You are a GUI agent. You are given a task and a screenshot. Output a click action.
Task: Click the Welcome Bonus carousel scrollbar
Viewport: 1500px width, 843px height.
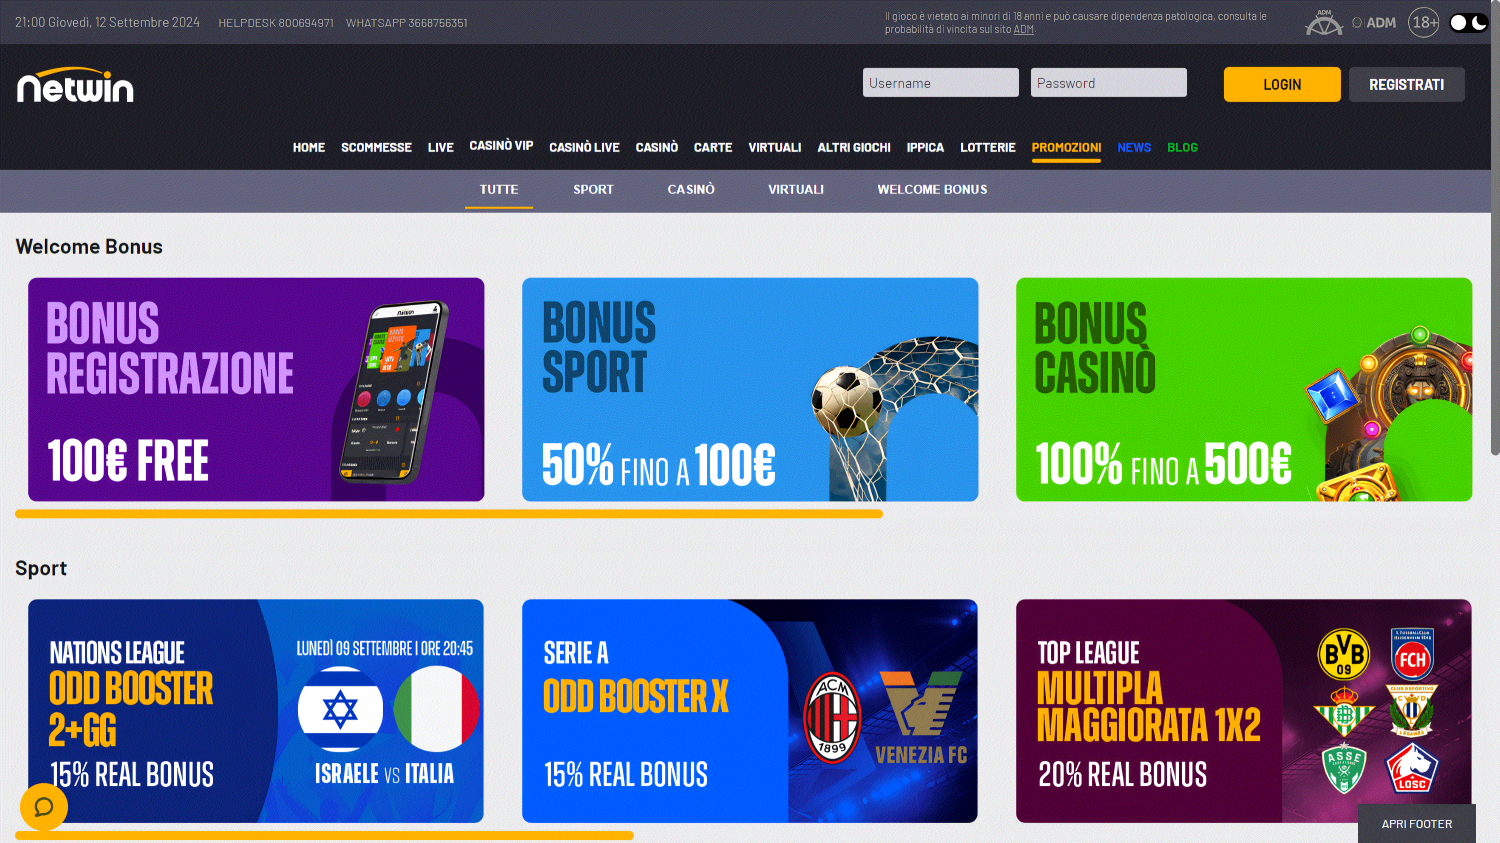click(449, 514)
